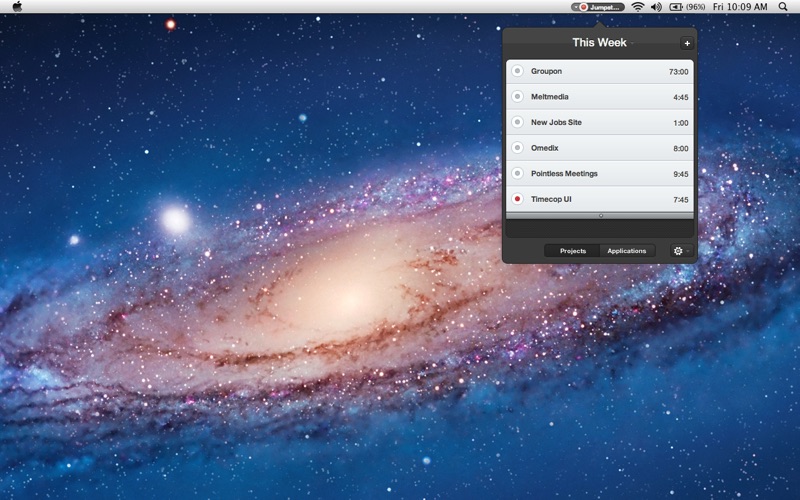Click the battery status icon
The image size is (800, 500).
[x=676, y=7]
